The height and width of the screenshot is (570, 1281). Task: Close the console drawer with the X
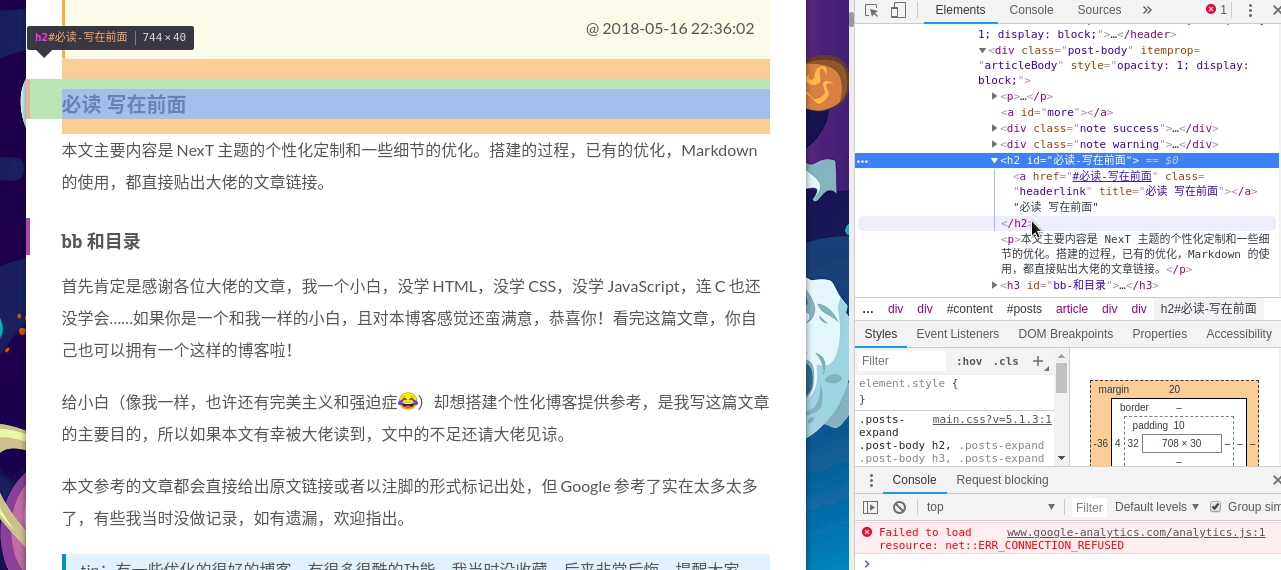(x=1275, y=480)
